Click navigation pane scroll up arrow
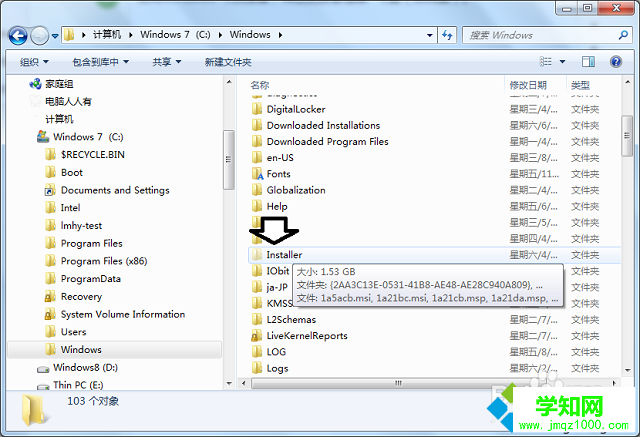Image resolution: width=640 pixels, height=437 pixels. tap(229, 82)
